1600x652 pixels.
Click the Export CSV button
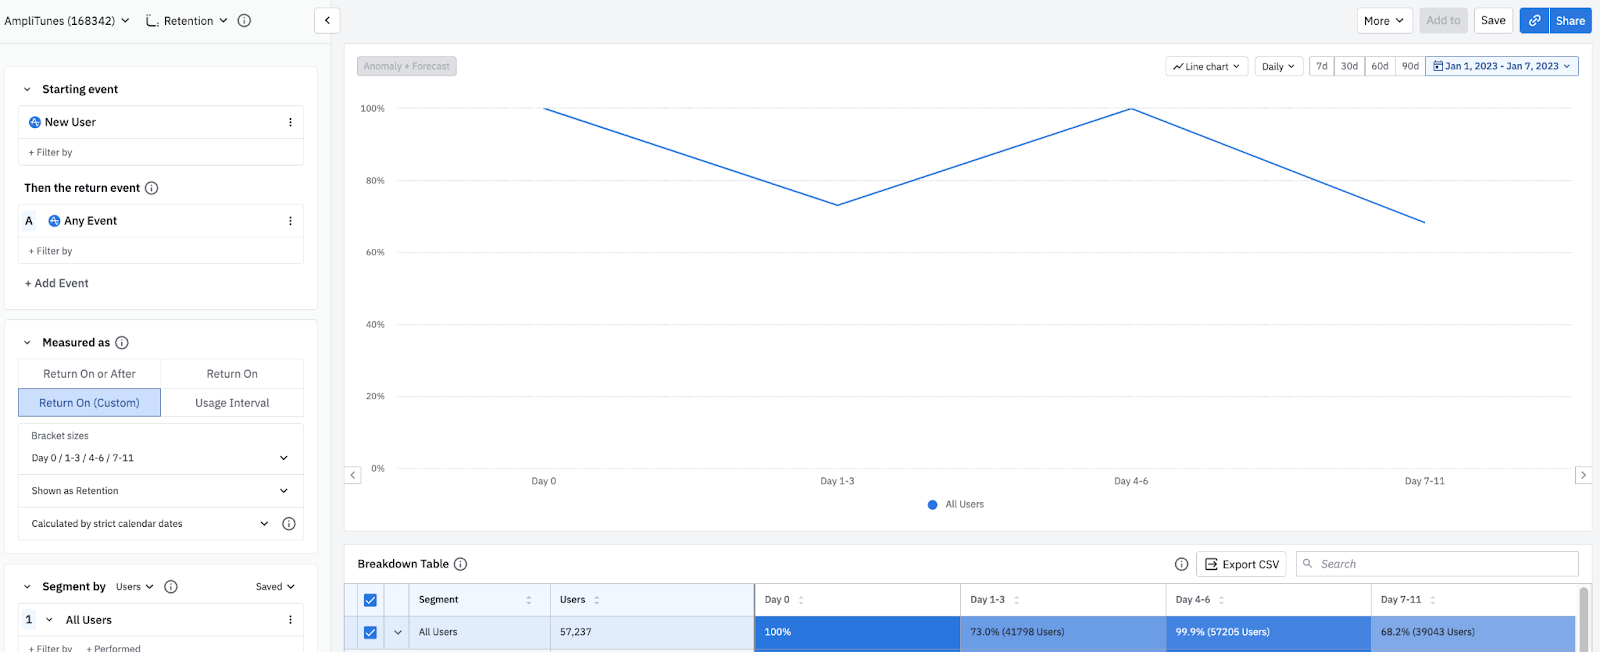coord(1241,564)
